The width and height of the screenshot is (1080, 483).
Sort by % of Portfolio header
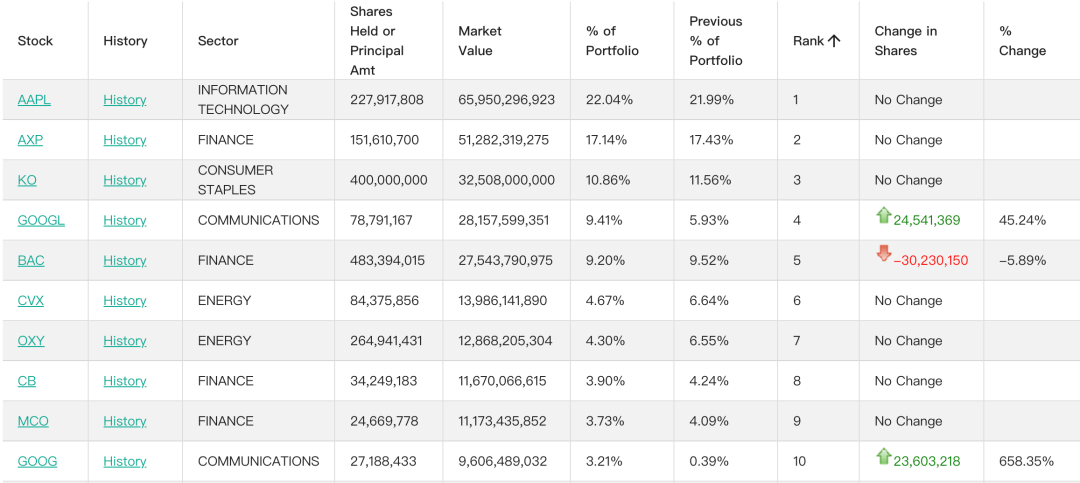coord(612,41)
